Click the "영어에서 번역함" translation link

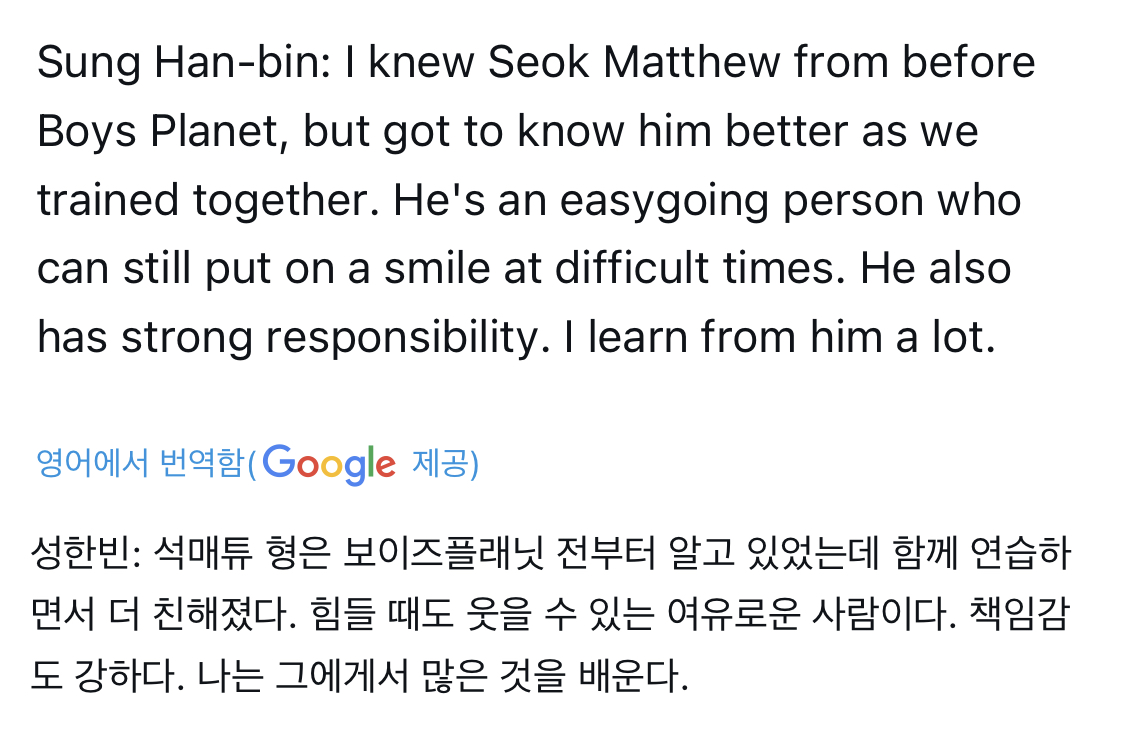coord(140,464)
